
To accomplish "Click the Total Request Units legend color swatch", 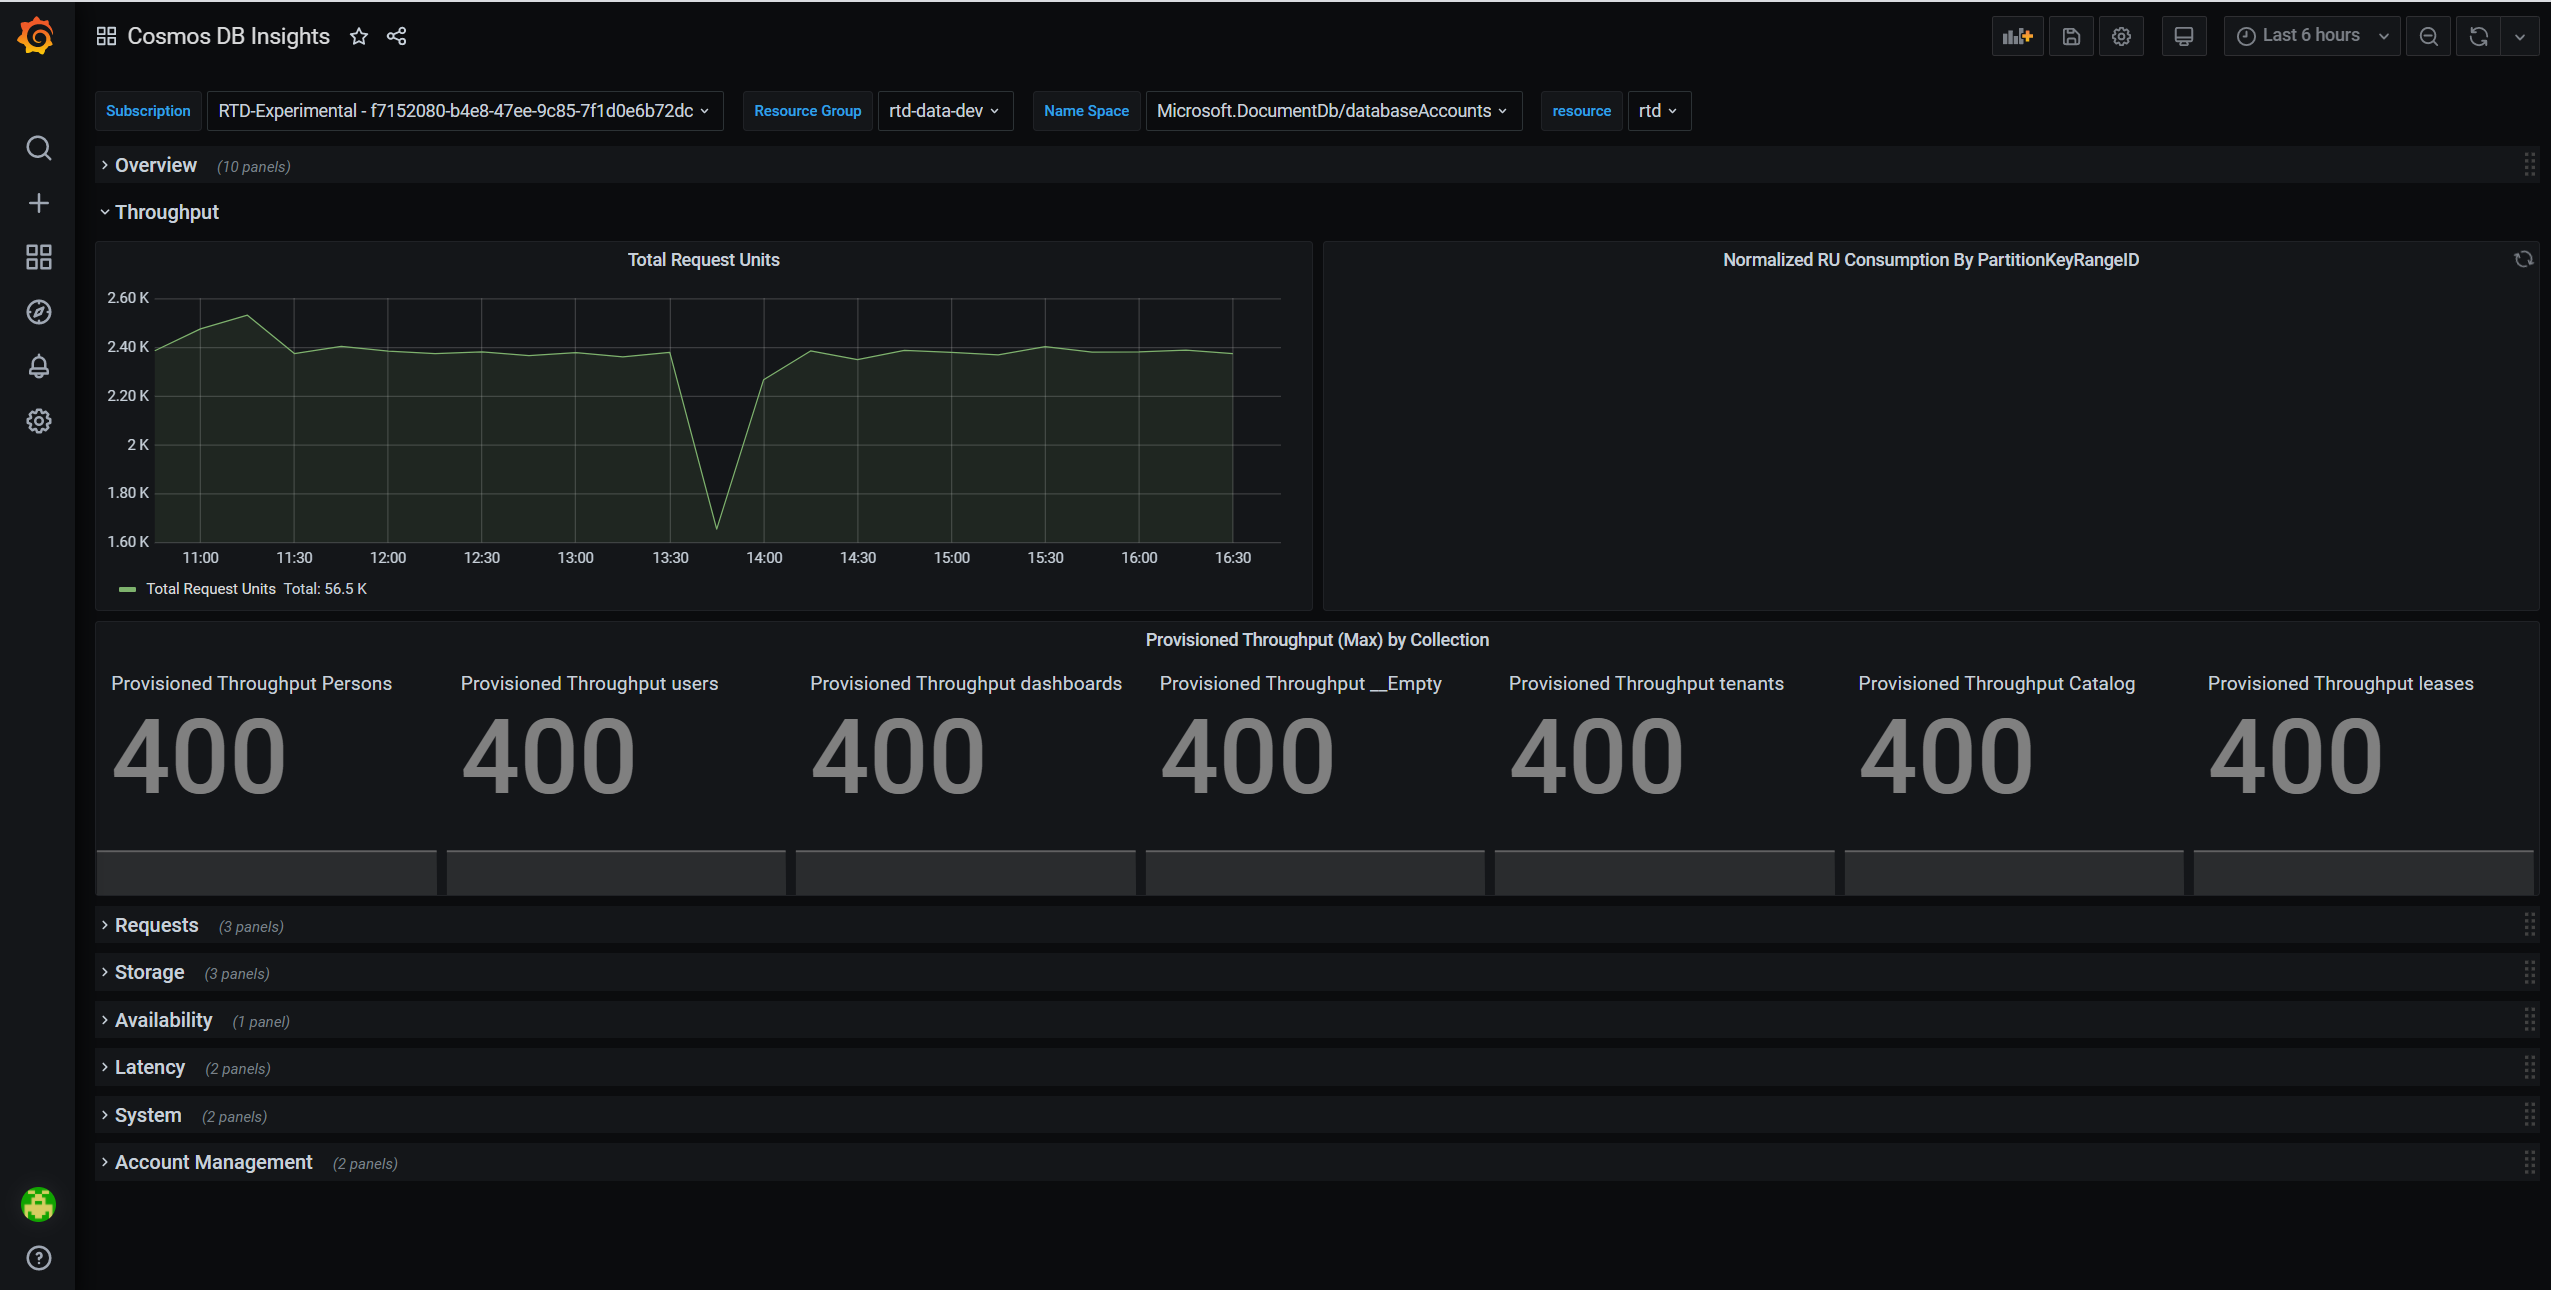I will point(127,589).
